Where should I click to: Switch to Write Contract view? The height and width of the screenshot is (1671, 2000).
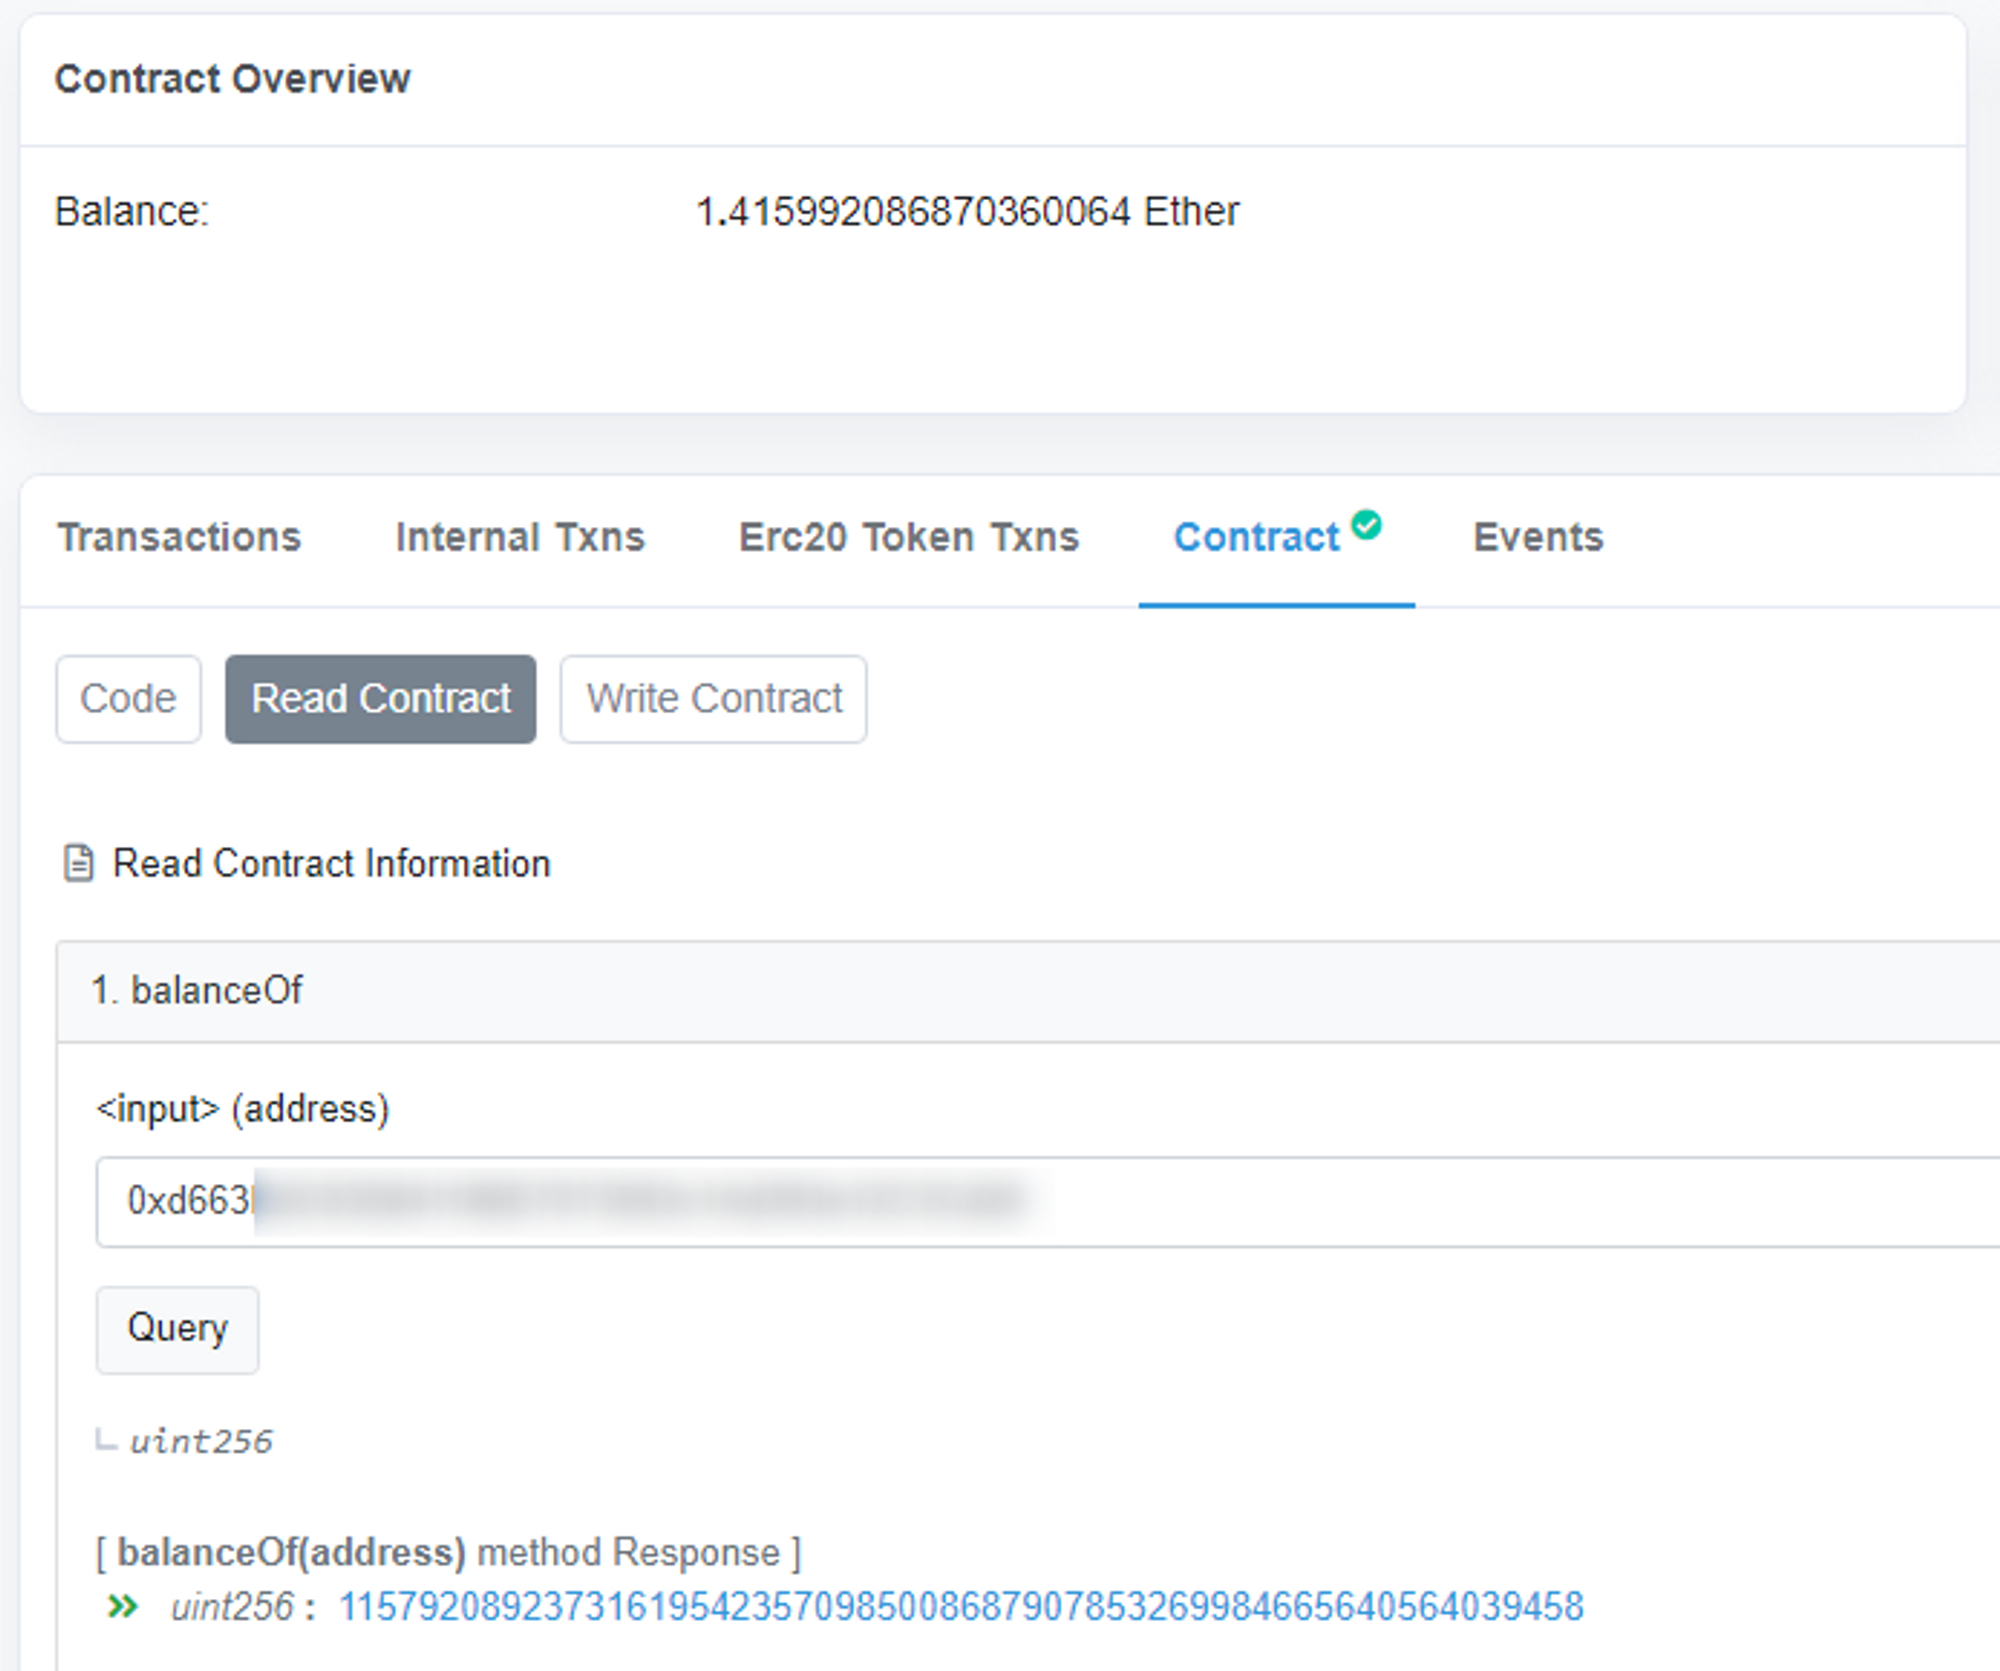coord(713,699)
